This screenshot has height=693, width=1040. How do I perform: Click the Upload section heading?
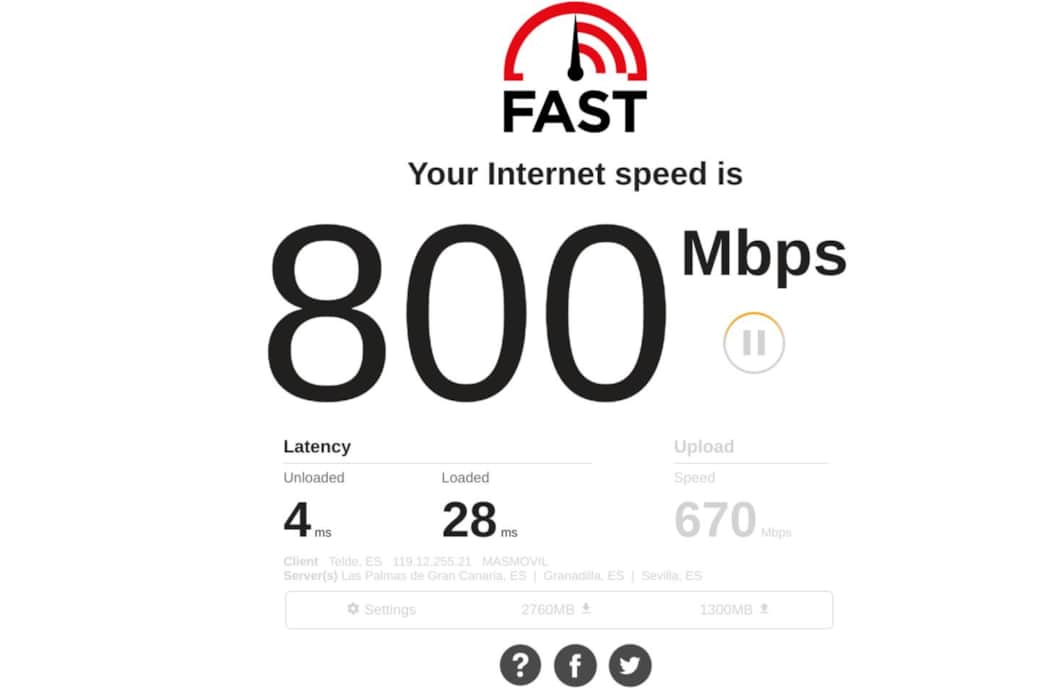pos(704,446)
